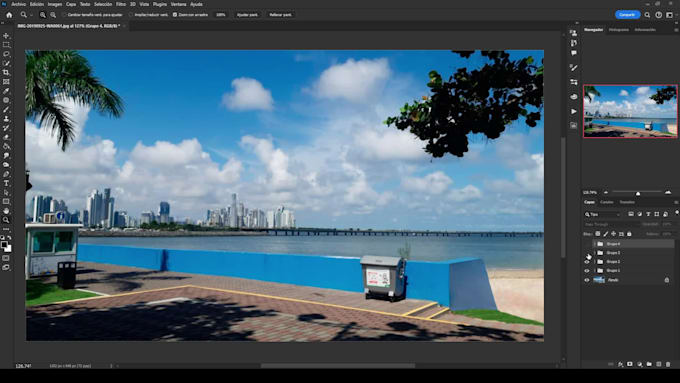Viewport: 680px width, 383px height.
Task: Select the Hand tool
Action: pyautogui.click(x=6, y=211)
